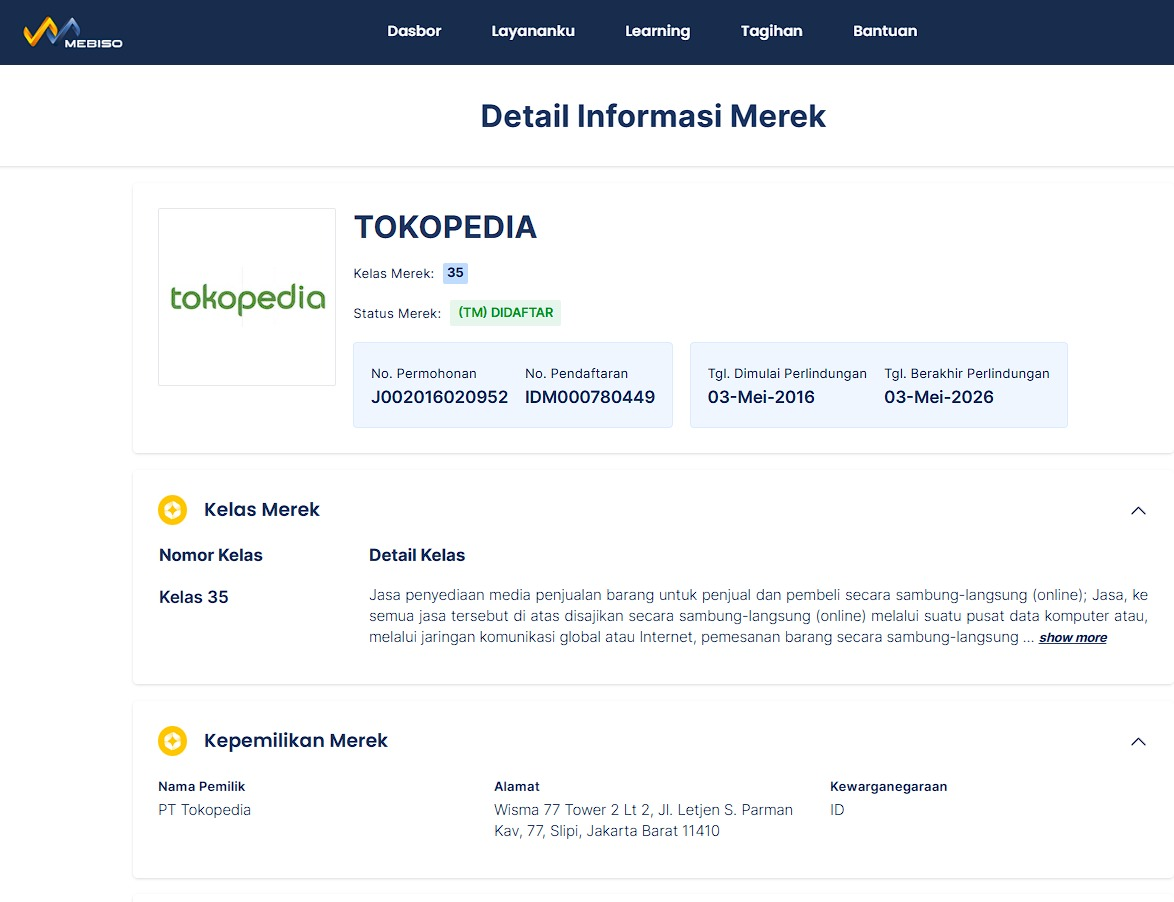Screen dimensions: 1174x902
Task: Open the Dasbor menu item
Action: [x=414, y=31]
